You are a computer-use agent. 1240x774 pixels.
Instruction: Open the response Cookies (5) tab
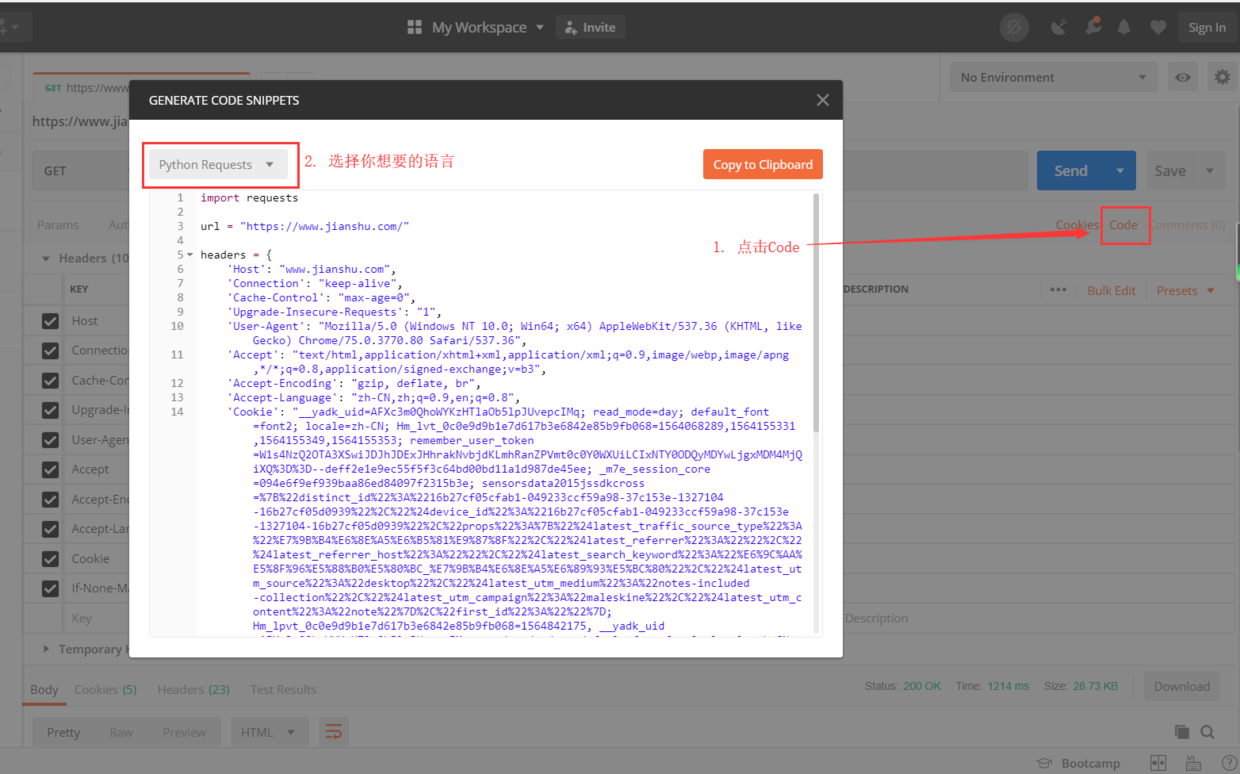105,689
